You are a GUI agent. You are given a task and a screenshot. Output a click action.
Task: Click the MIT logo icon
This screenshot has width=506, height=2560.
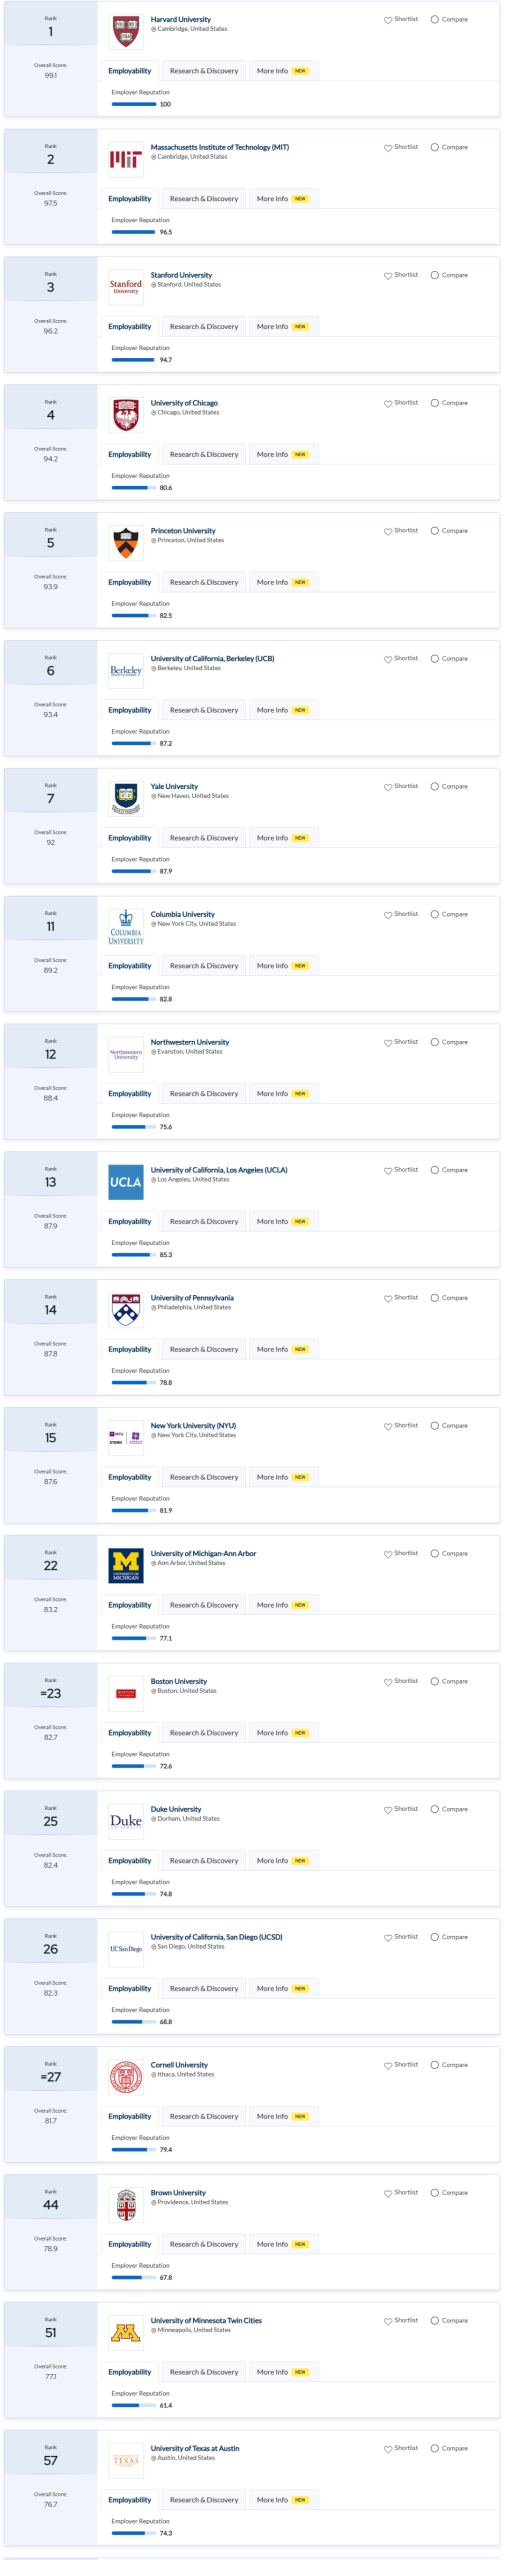[125, 159]
